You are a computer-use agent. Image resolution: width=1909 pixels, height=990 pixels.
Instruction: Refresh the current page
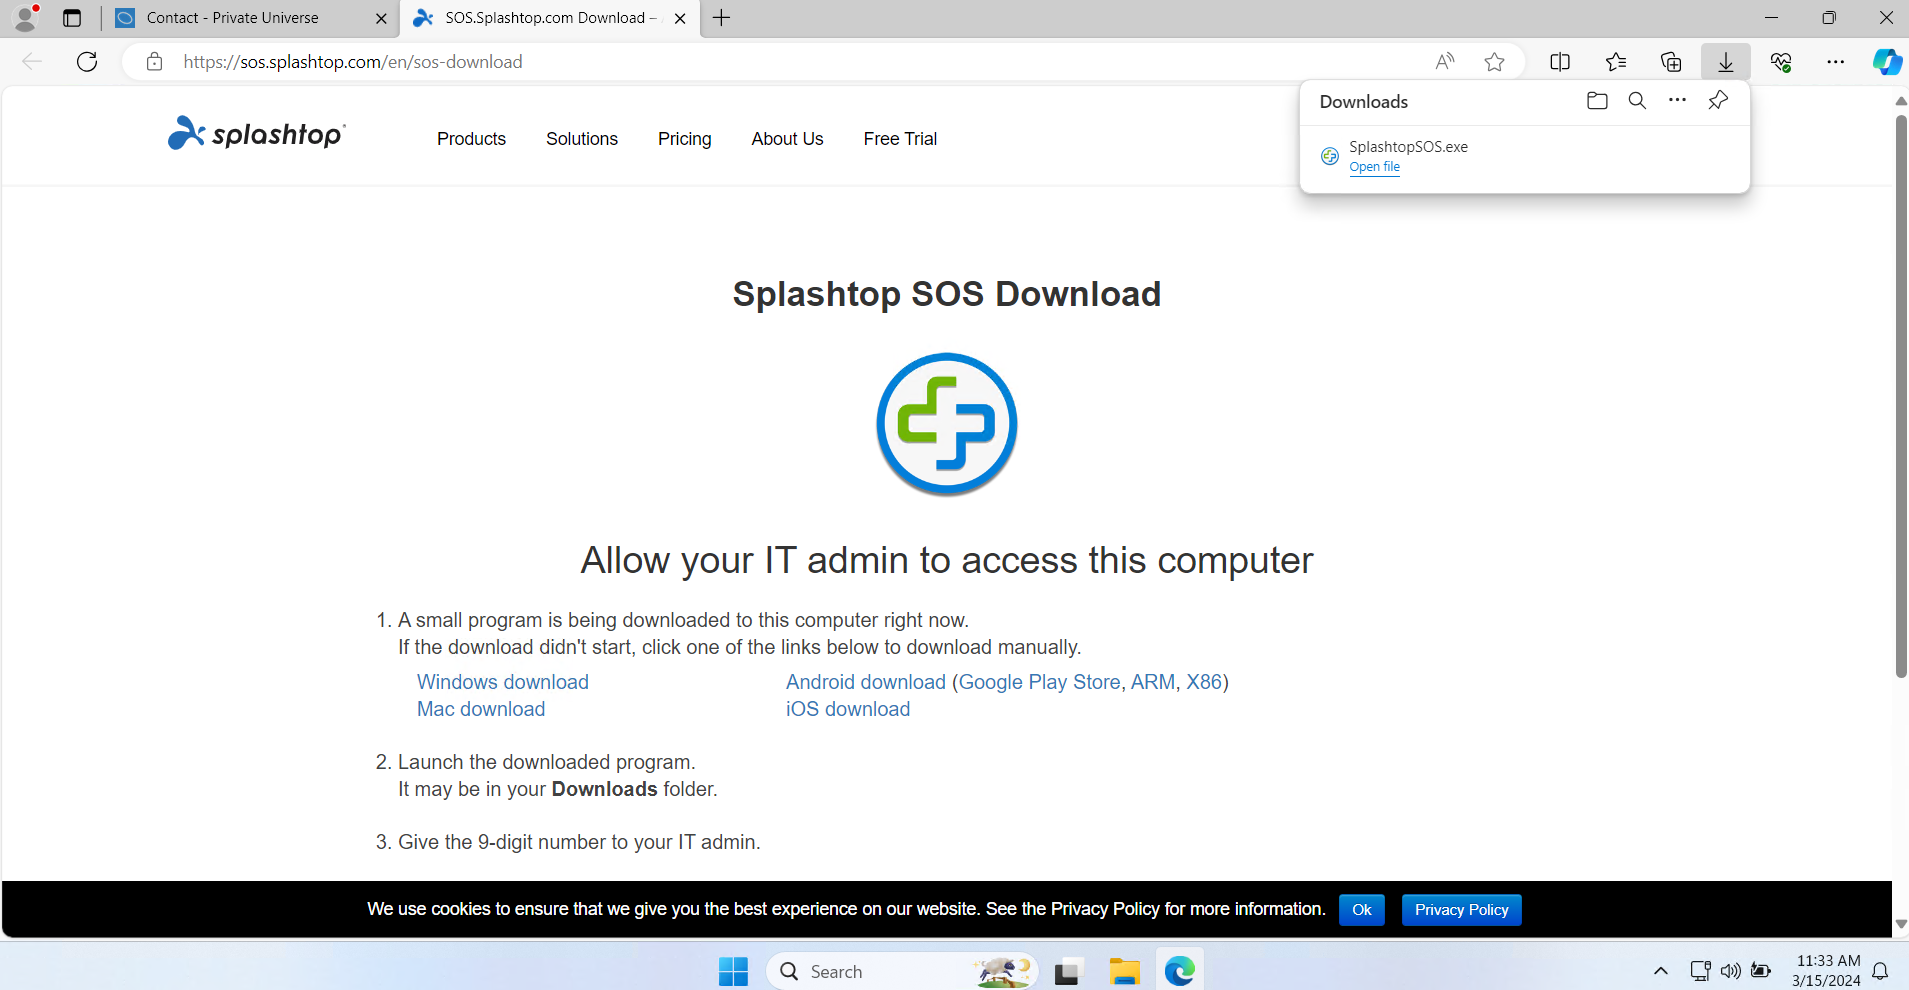87,62
